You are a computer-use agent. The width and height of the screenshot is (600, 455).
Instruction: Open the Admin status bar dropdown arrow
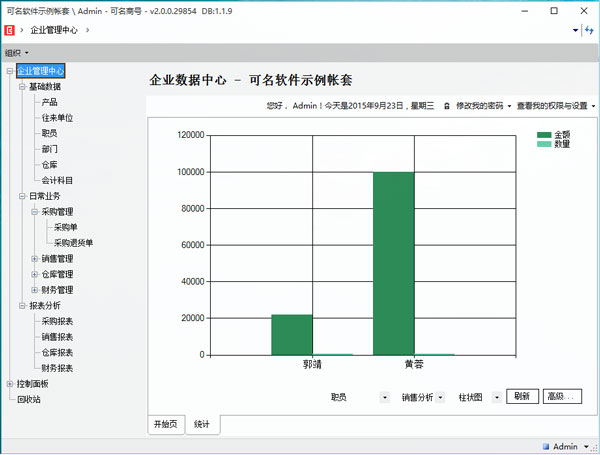tap(585, 446)
